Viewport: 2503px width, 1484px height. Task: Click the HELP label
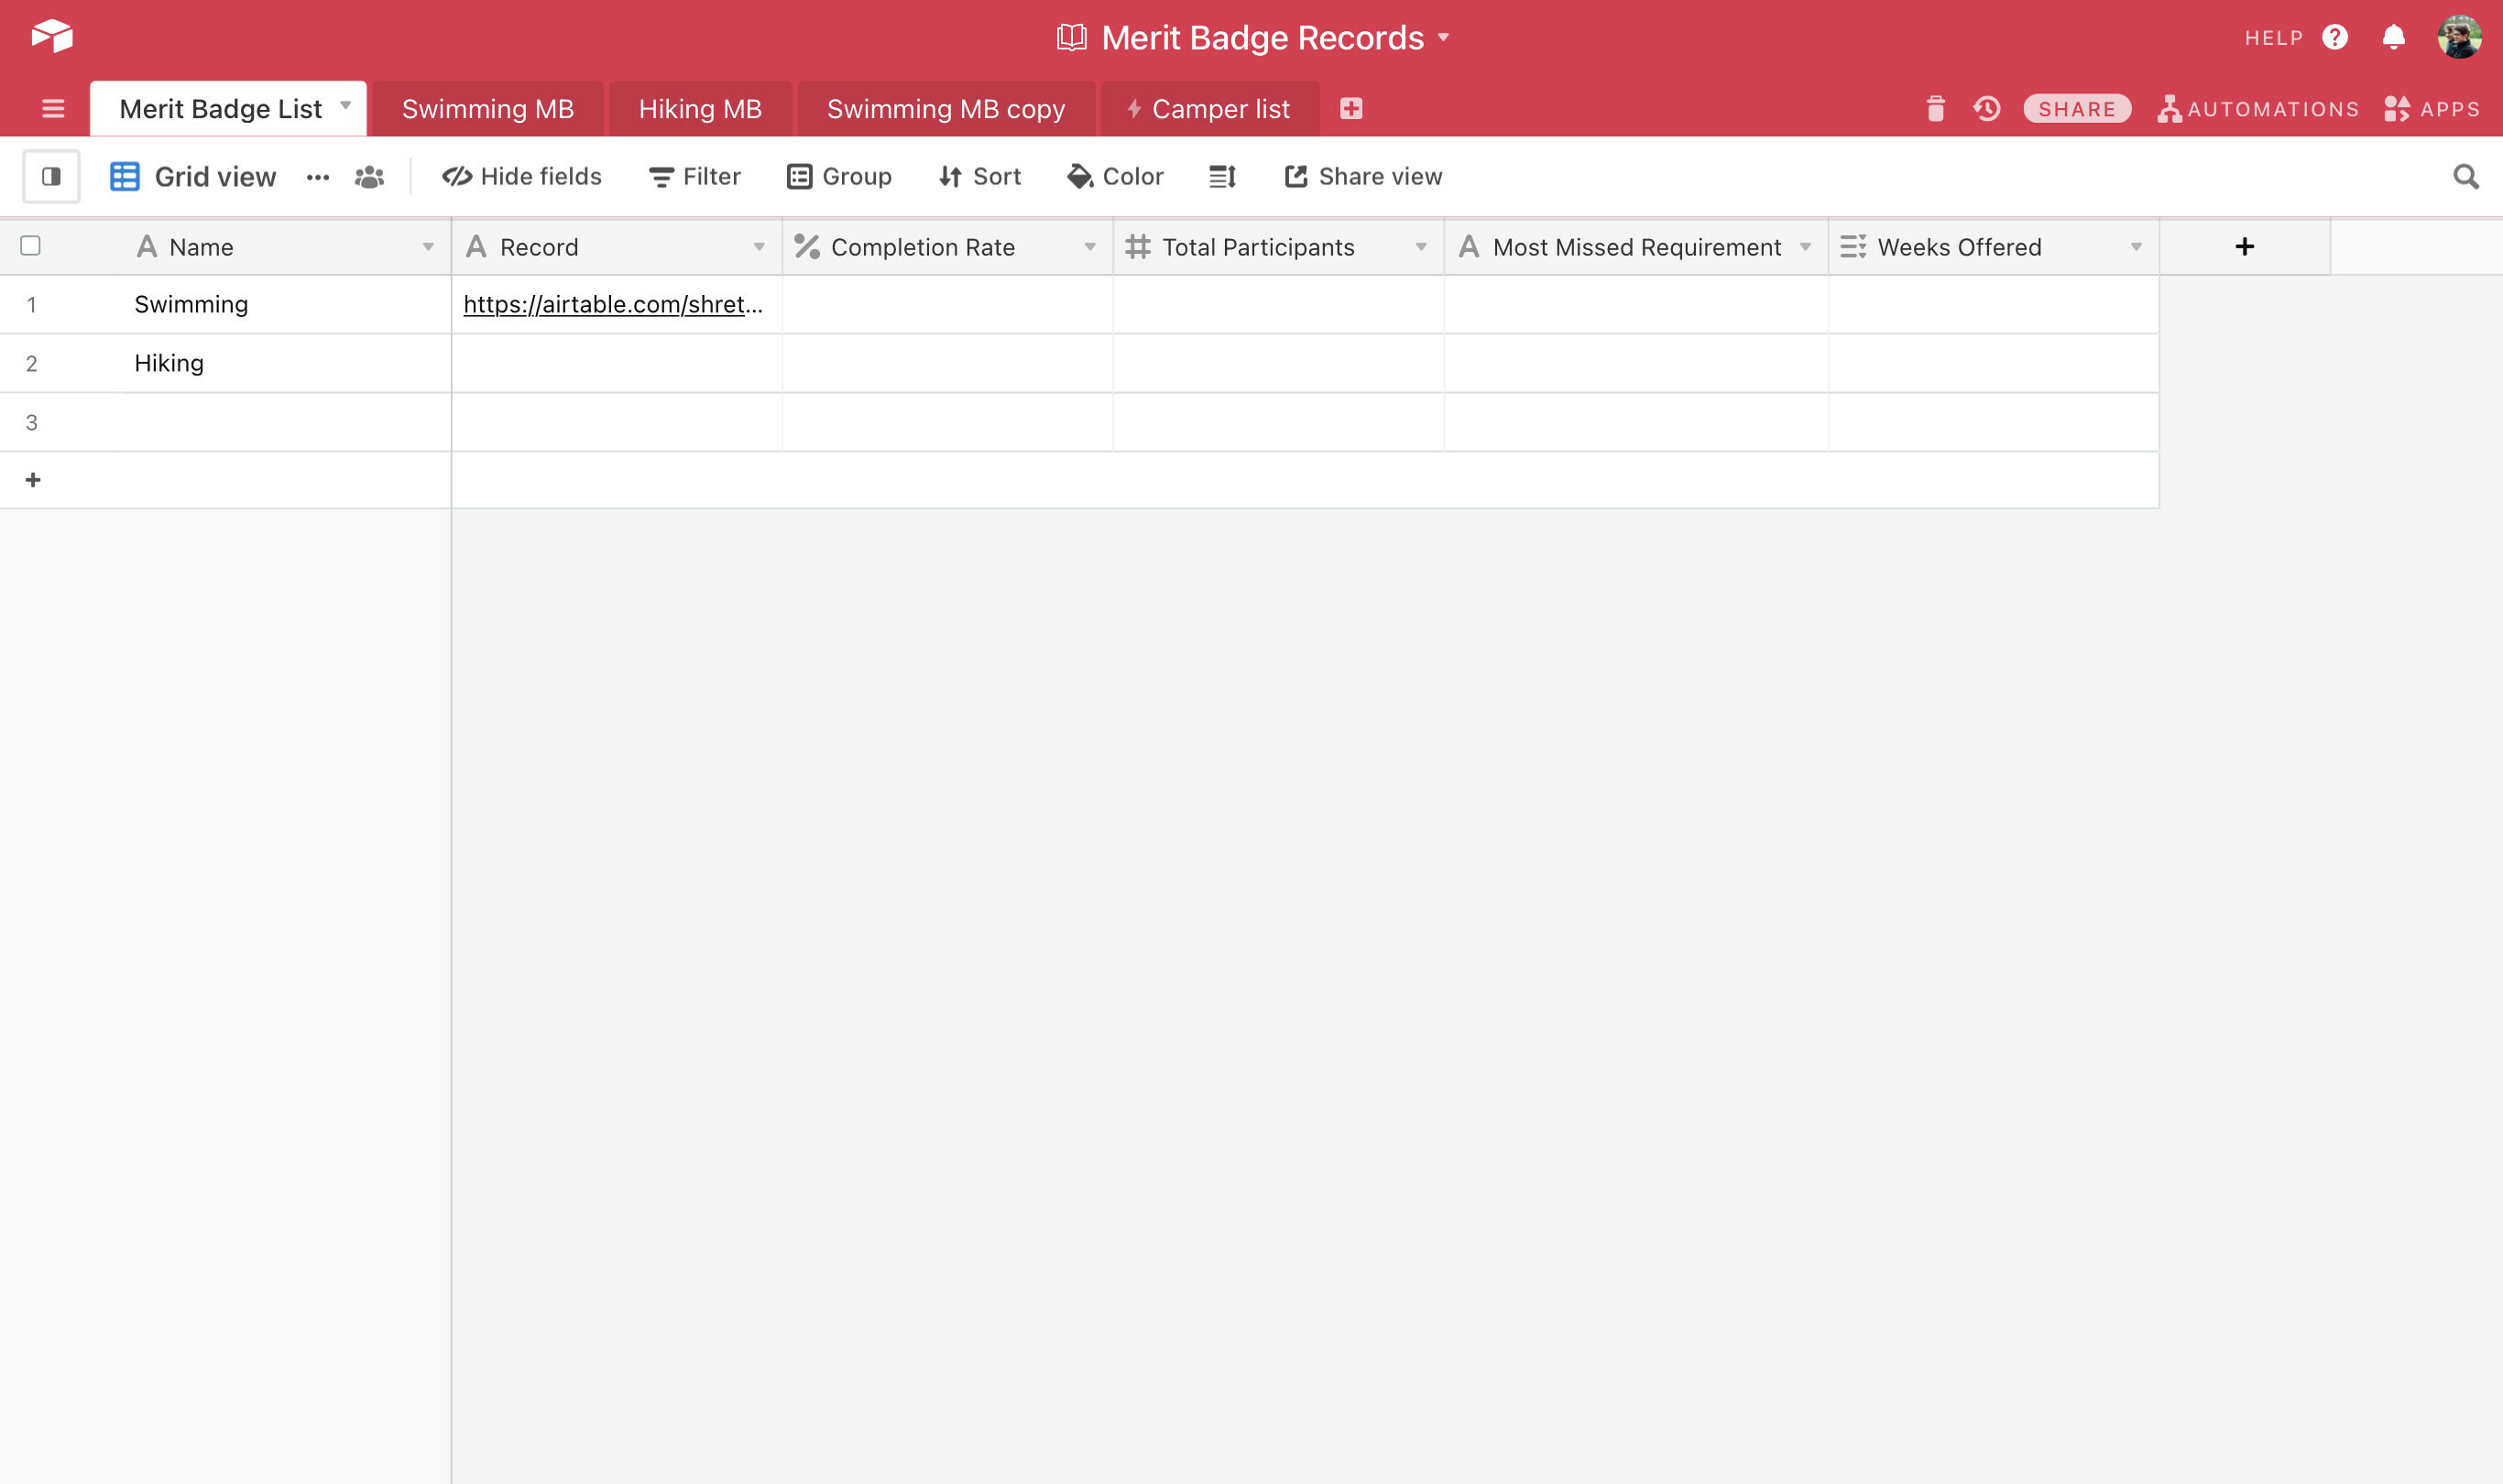2273,38
